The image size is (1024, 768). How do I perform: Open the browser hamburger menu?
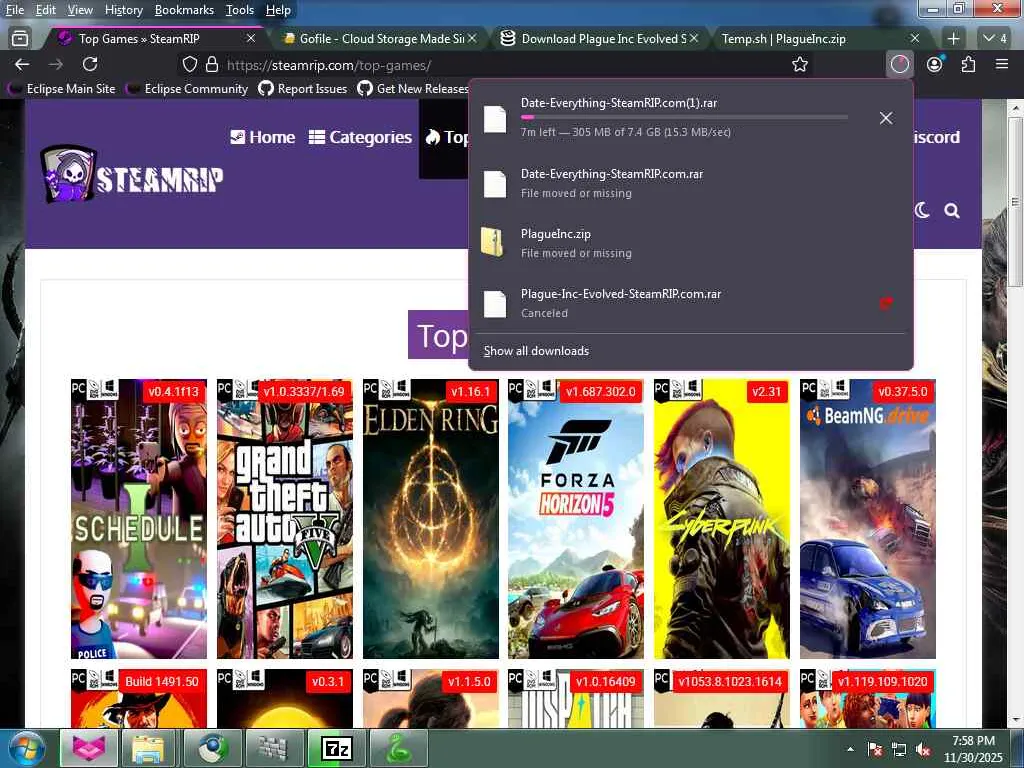coord(1002,64)
